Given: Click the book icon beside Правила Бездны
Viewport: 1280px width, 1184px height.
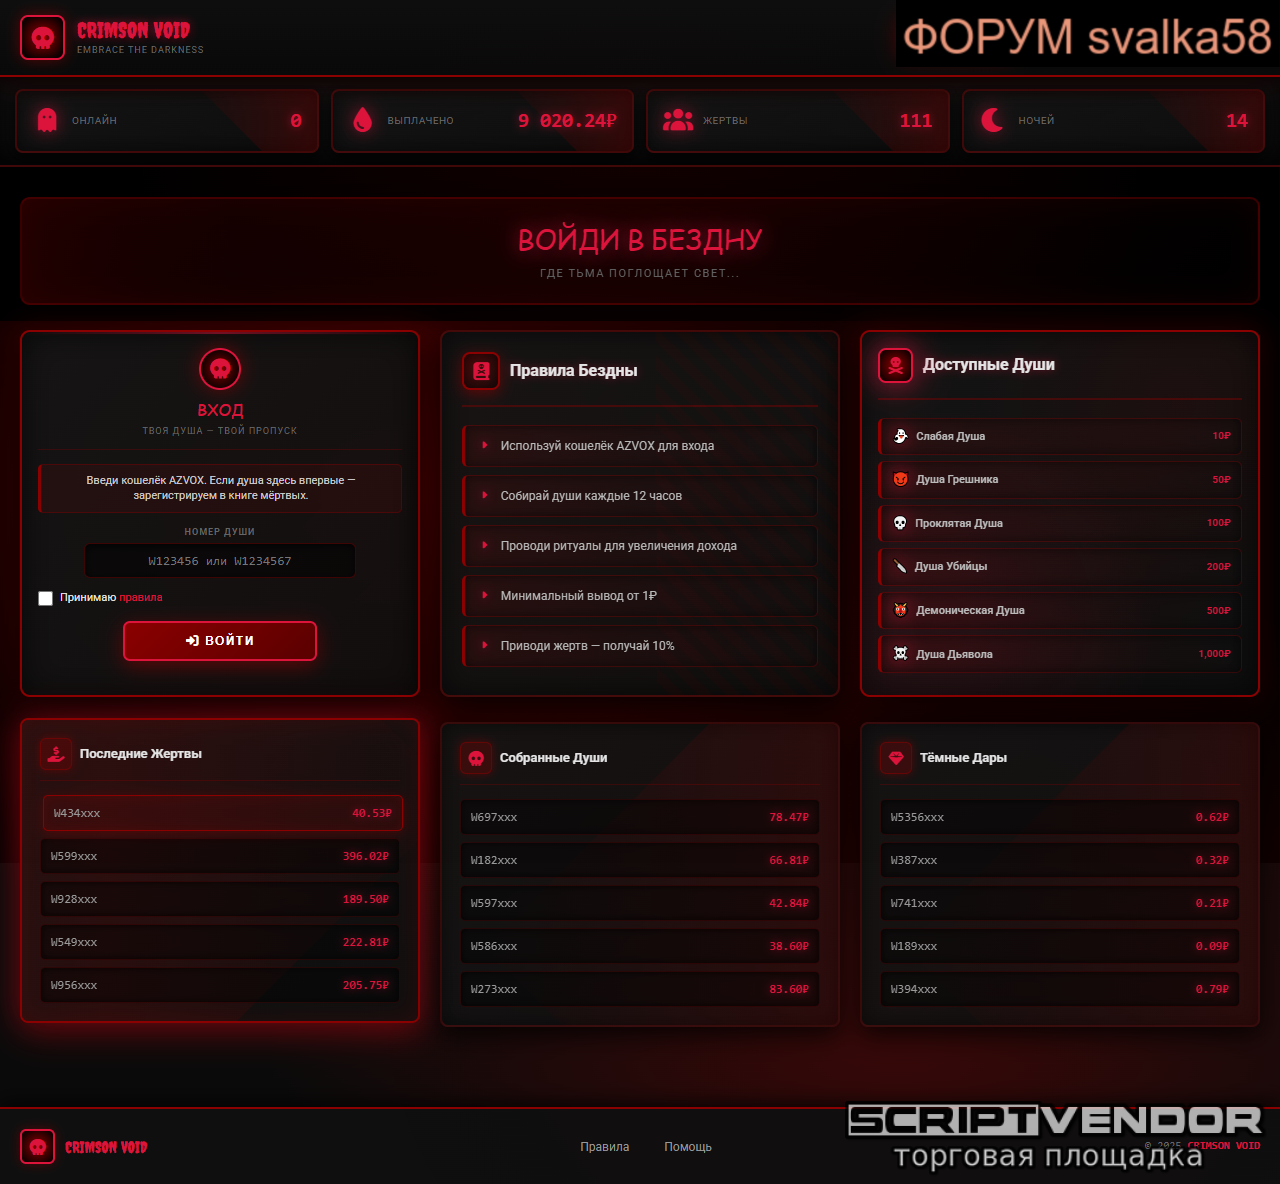Looking at the screenshot, I should pos(481,371).
